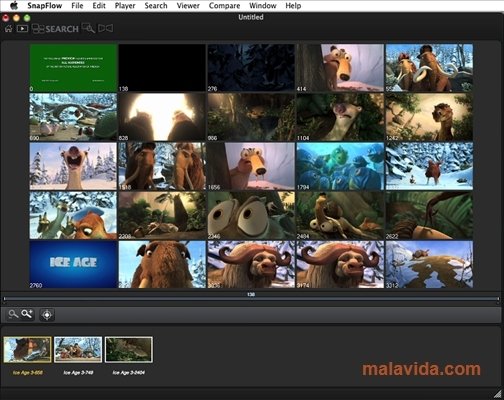The image size is (504, 400).
Task: Select the mammoths frame labeled 1518
Action: pyautogui.click(x=162, y=166)
